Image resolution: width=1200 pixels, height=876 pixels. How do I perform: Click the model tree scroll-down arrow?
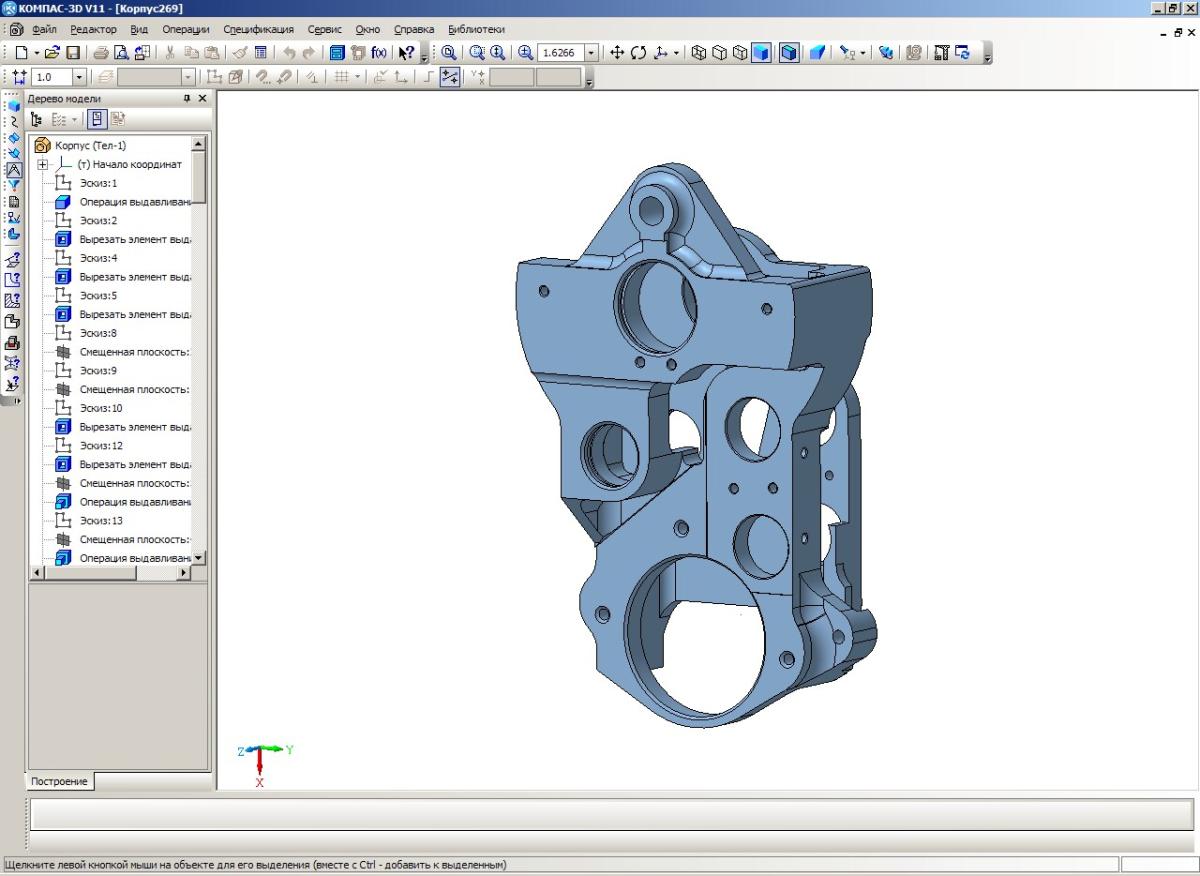[198, 557]
